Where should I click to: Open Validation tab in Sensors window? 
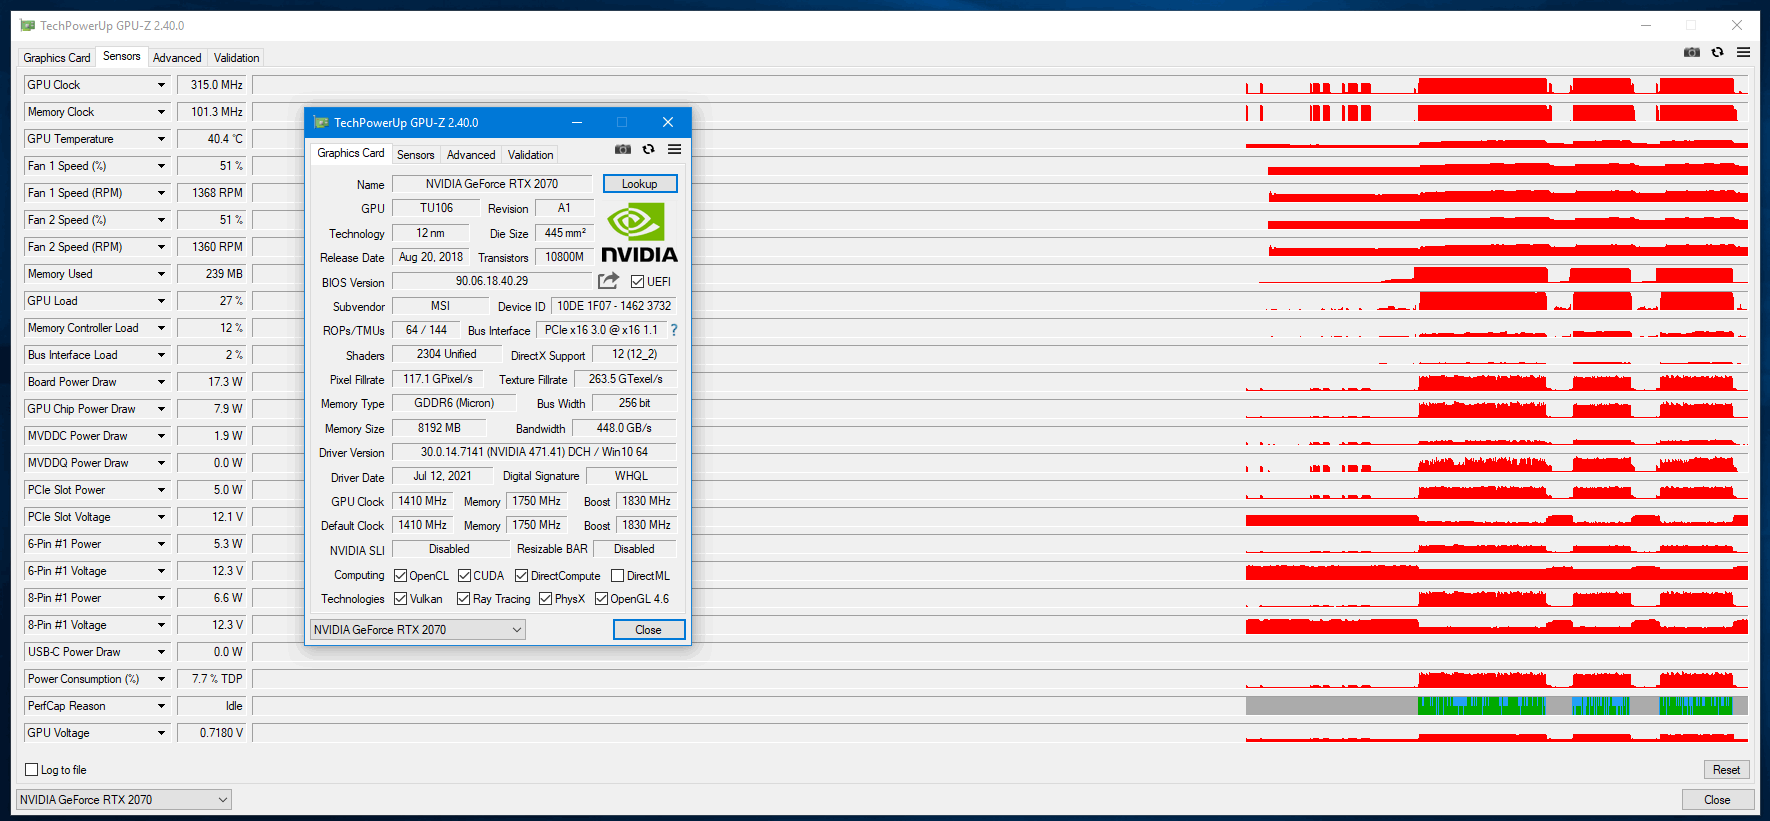point(236,58)
